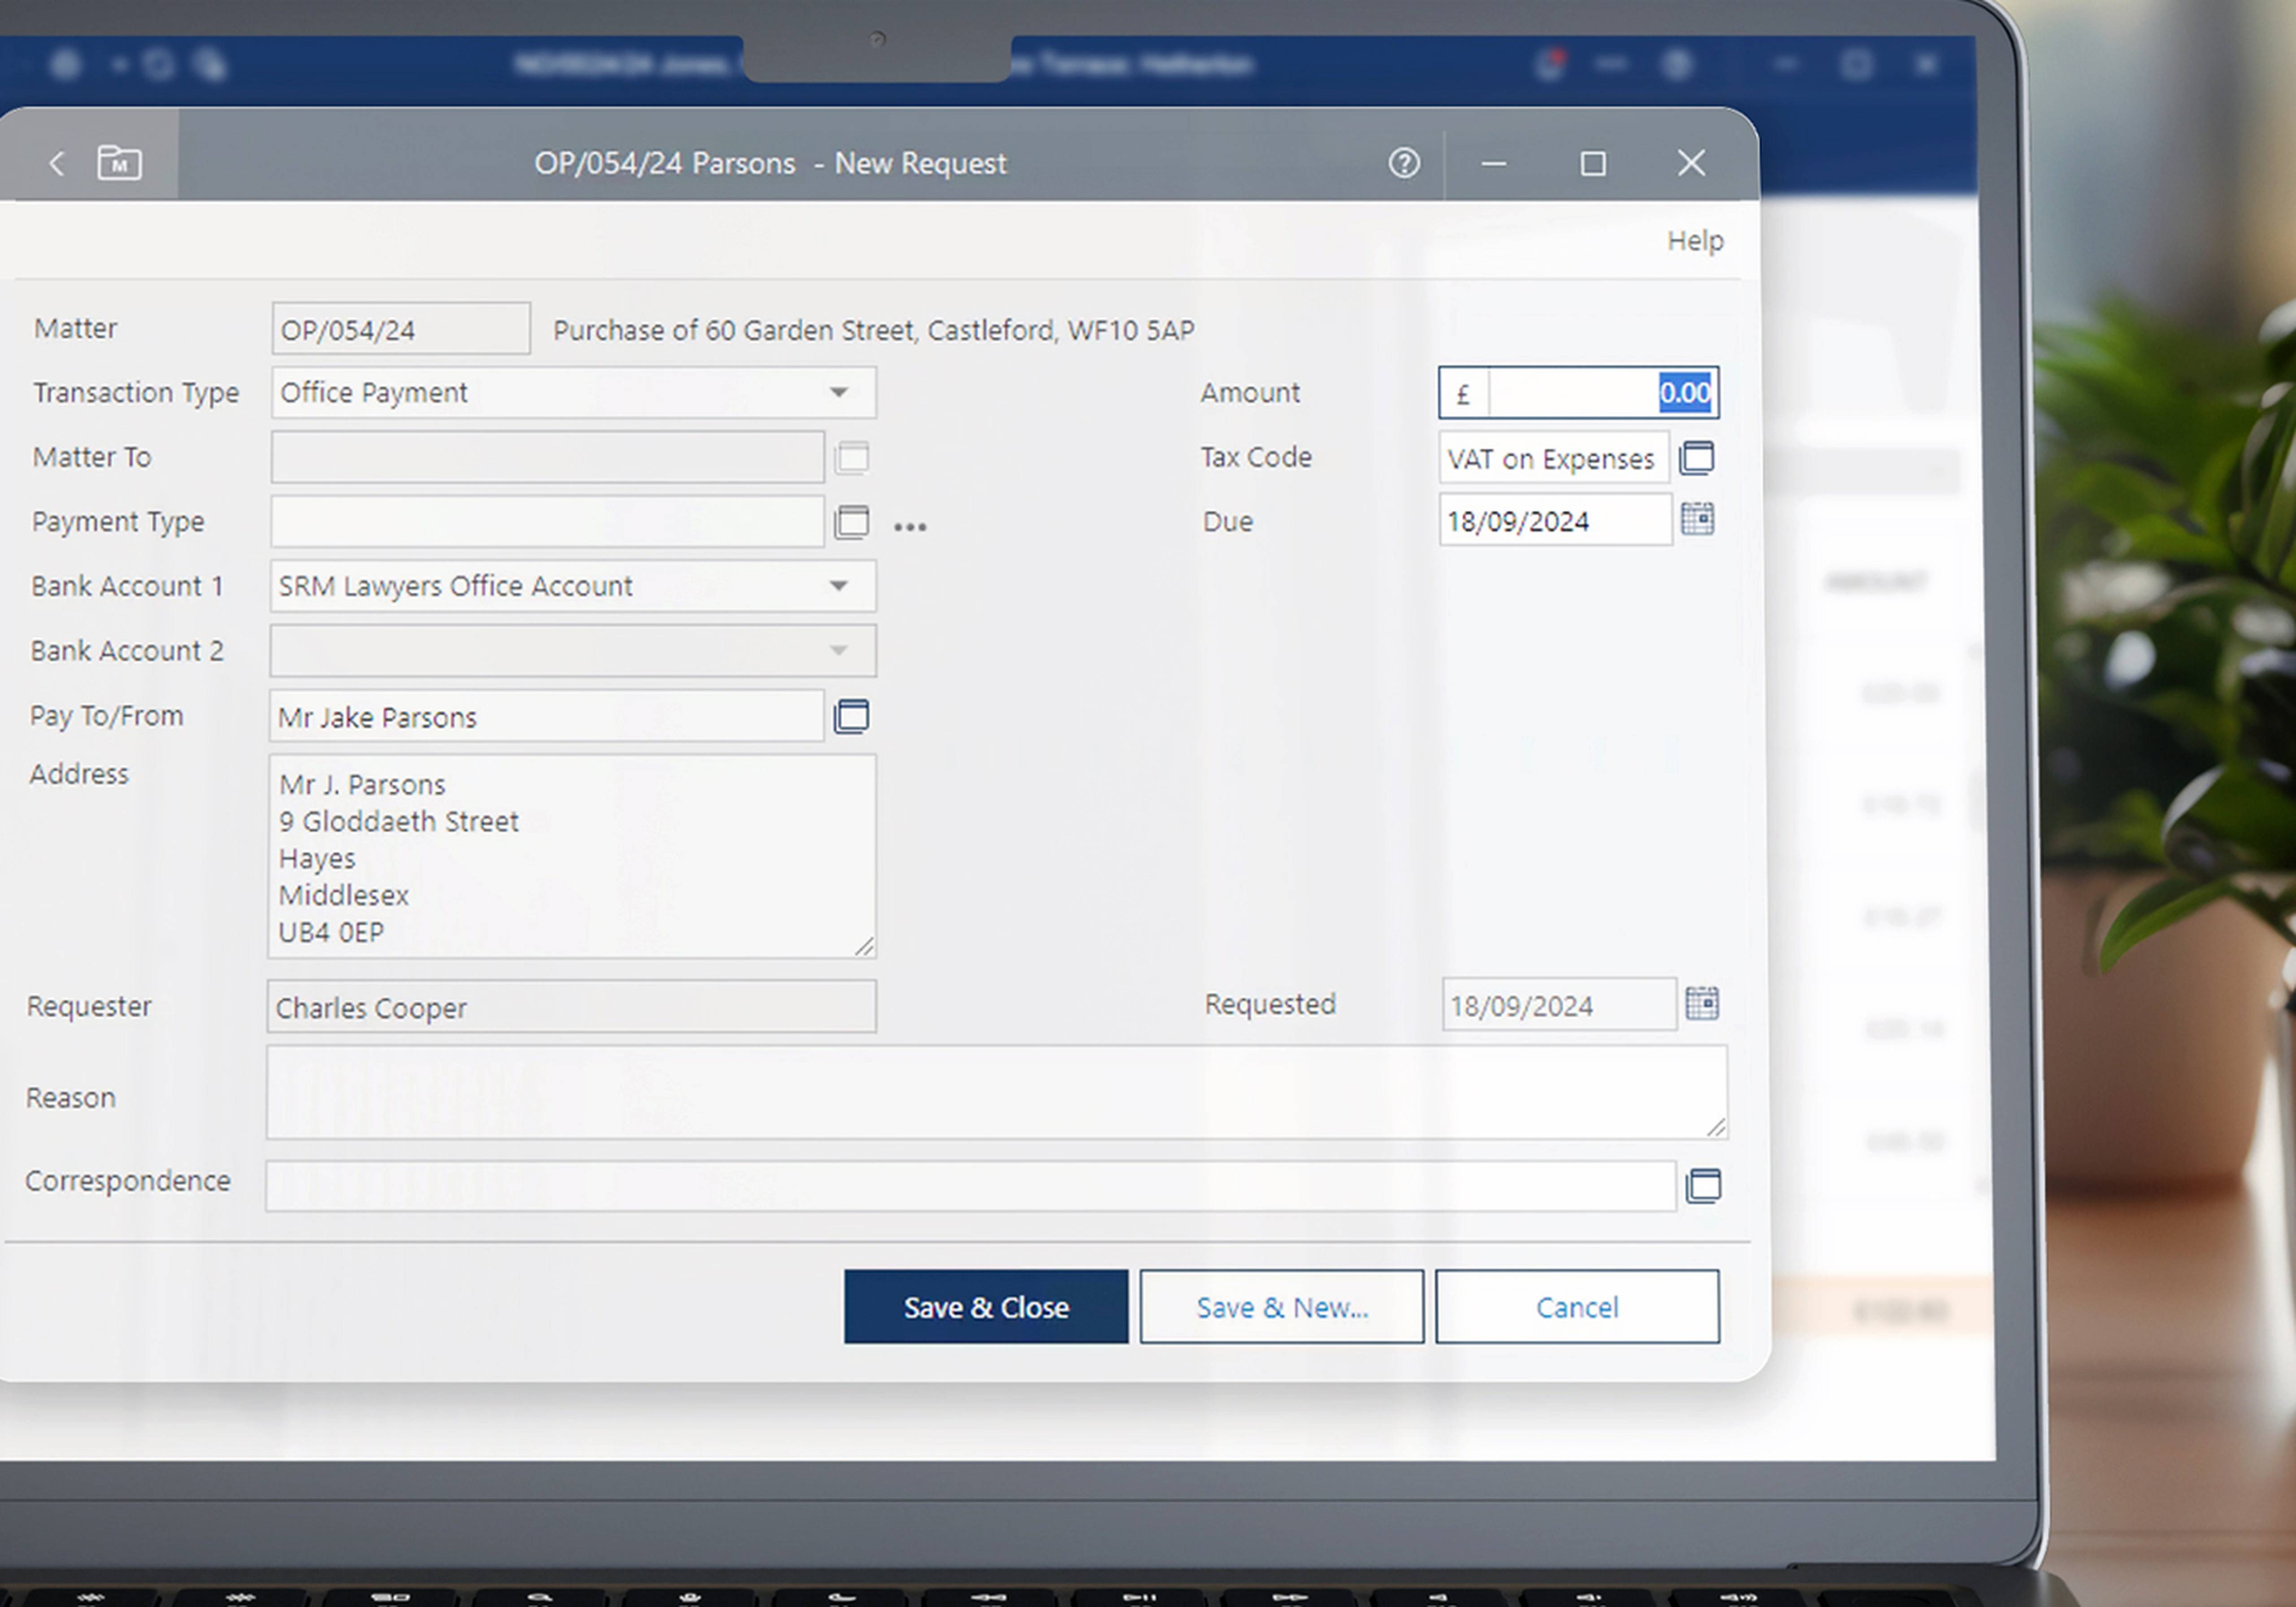This screenshot has width=2296, height=1607.
Task: Maximize the New Request dialog
Action: coord(1593,163)
